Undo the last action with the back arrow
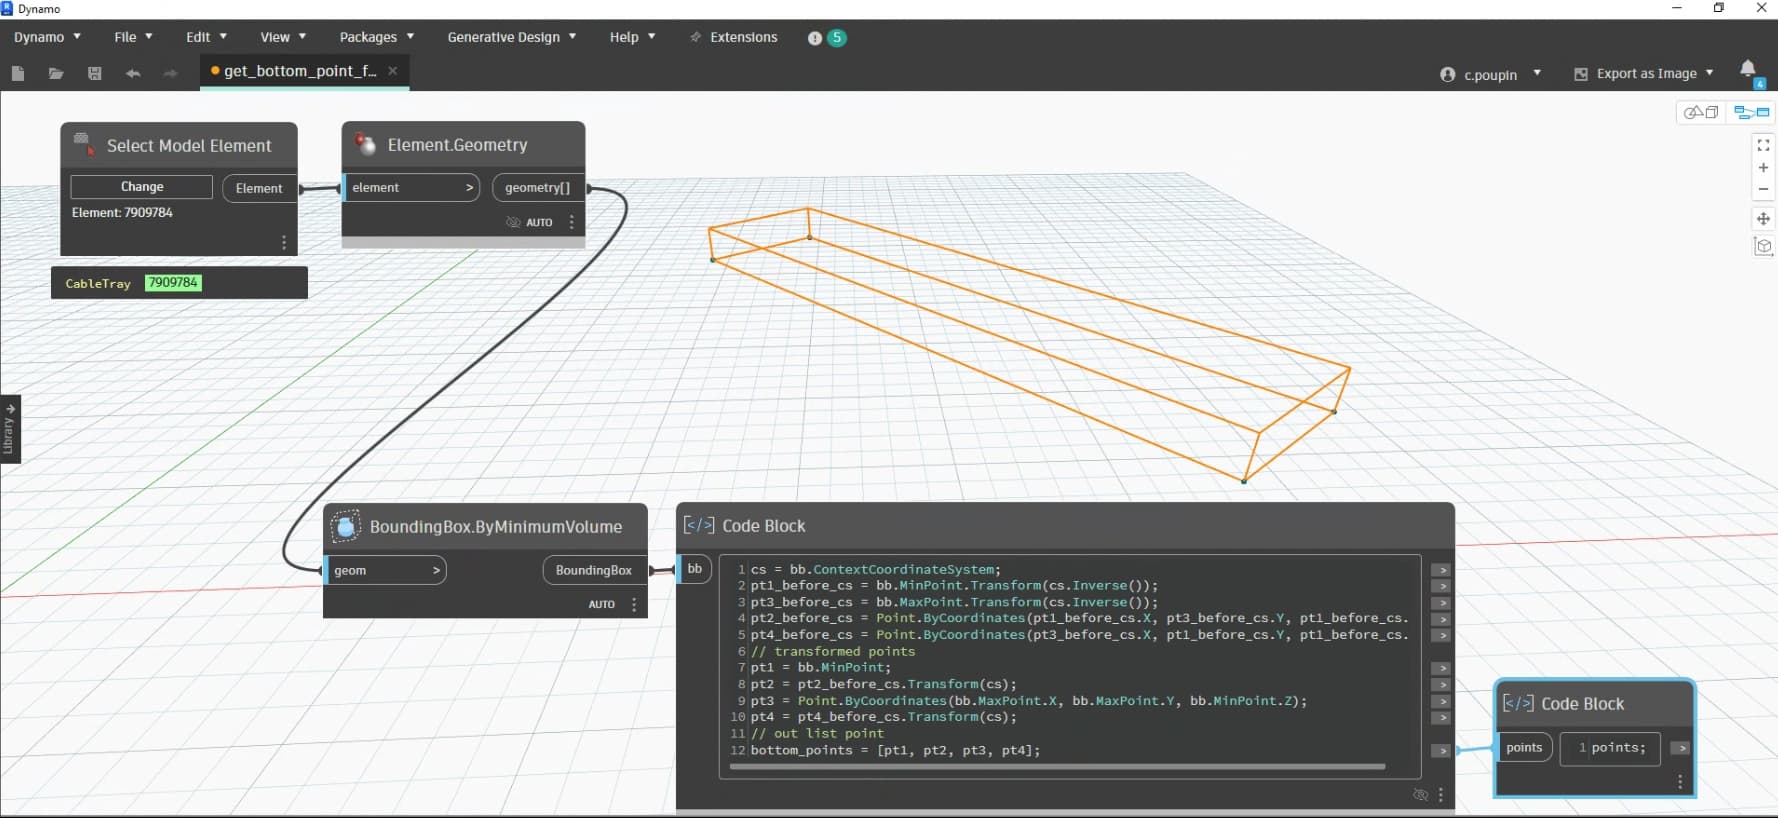1778x818 pixels. point(133,73)
